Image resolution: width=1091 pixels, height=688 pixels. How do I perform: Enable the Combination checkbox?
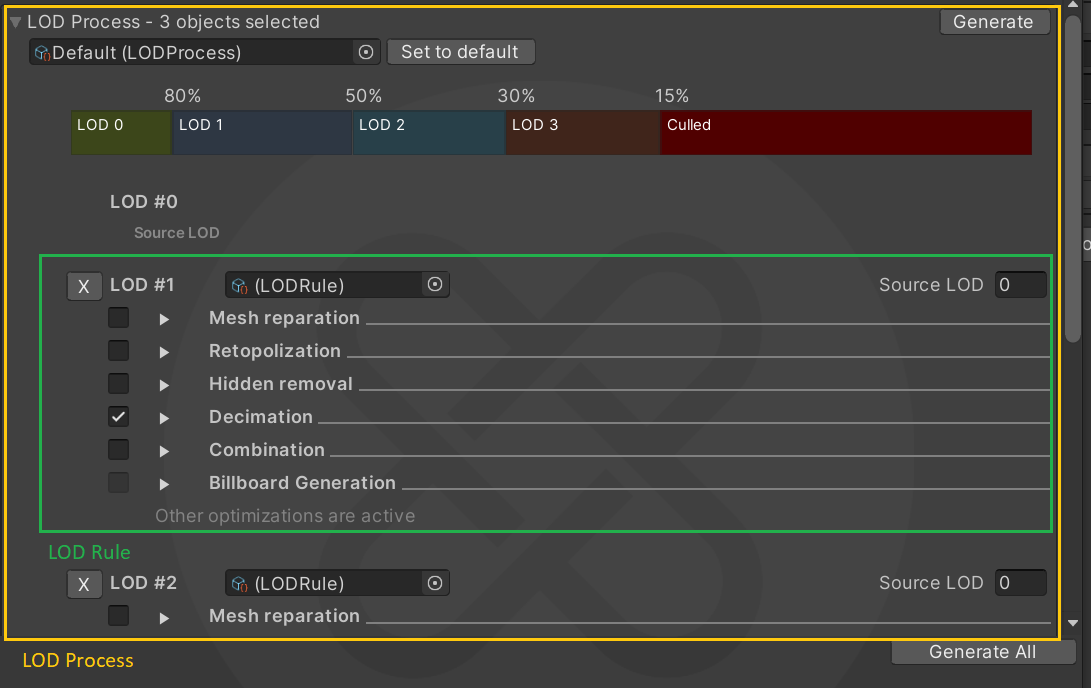point(118,449)
